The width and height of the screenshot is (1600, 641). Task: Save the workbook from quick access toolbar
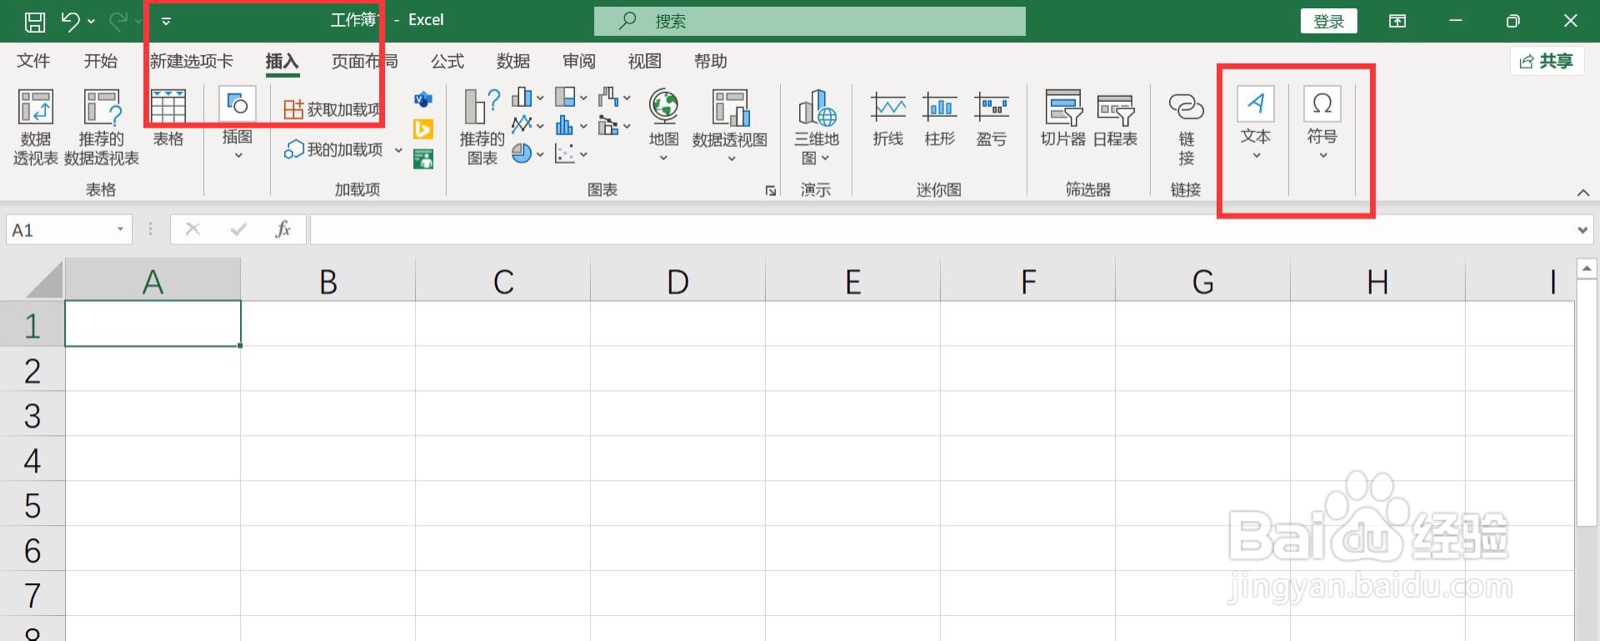[x=35, y=21]
